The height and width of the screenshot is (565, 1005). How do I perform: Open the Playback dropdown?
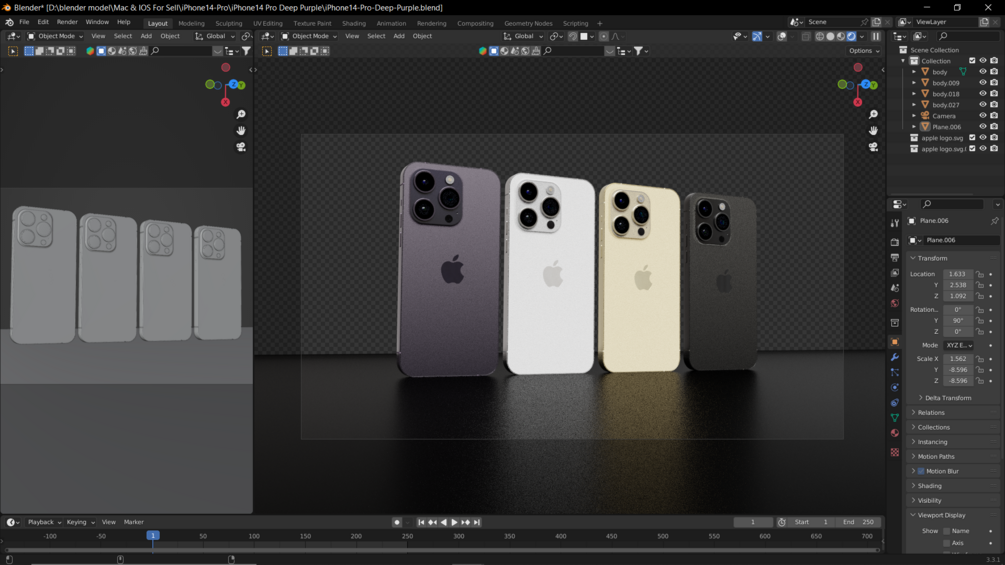click(44, 523)
